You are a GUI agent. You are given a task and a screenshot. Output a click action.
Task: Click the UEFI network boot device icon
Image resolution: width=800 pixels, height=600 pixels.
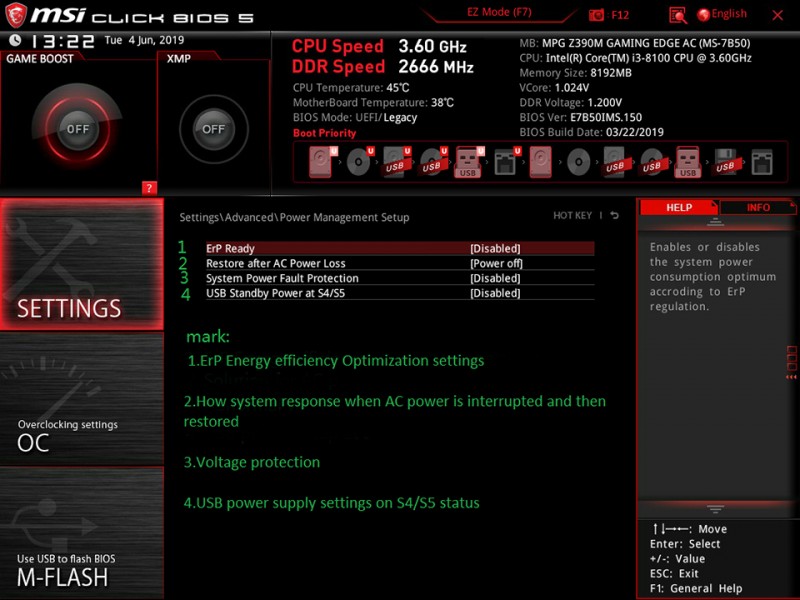pos(507,162)
